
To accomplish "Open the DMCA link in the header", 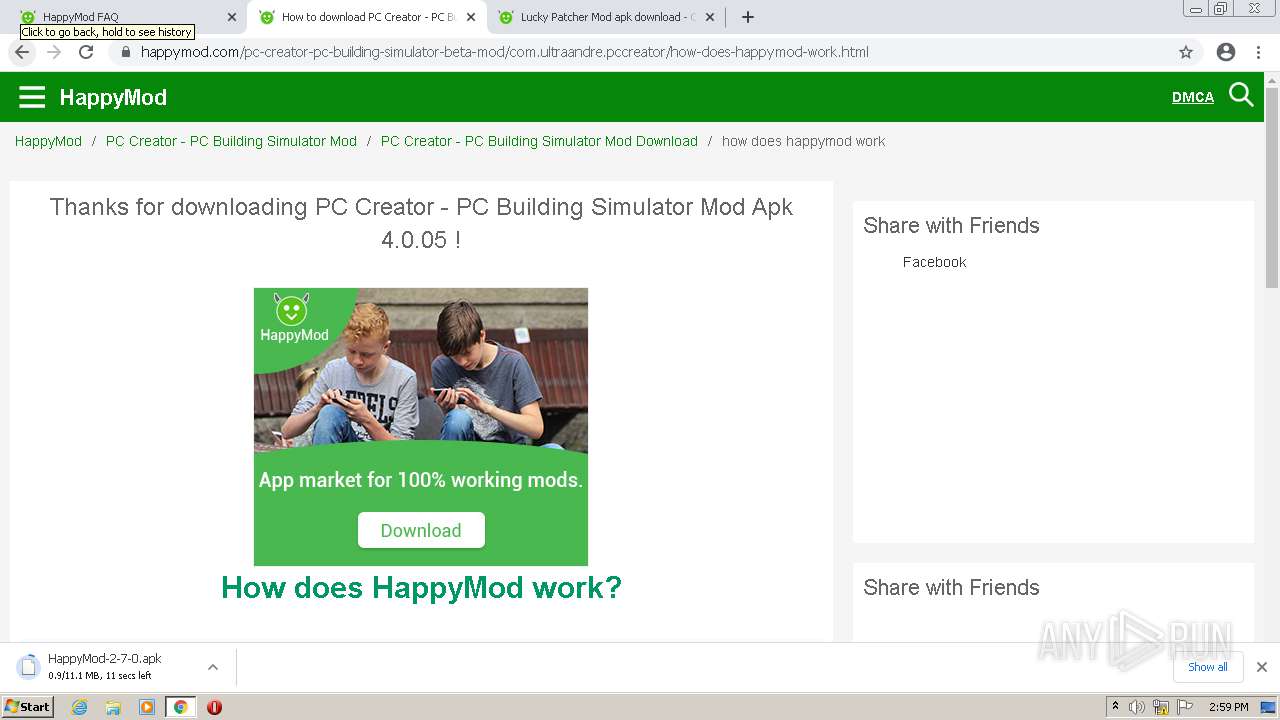I will 1193,97.
